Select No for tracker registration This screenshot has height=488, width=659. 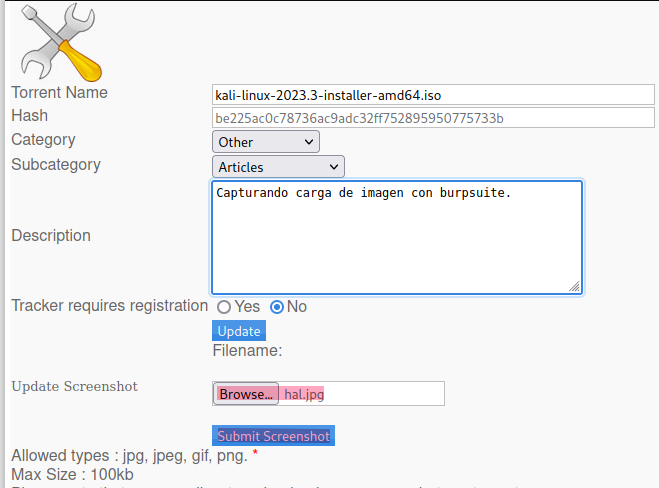(277, 307)
